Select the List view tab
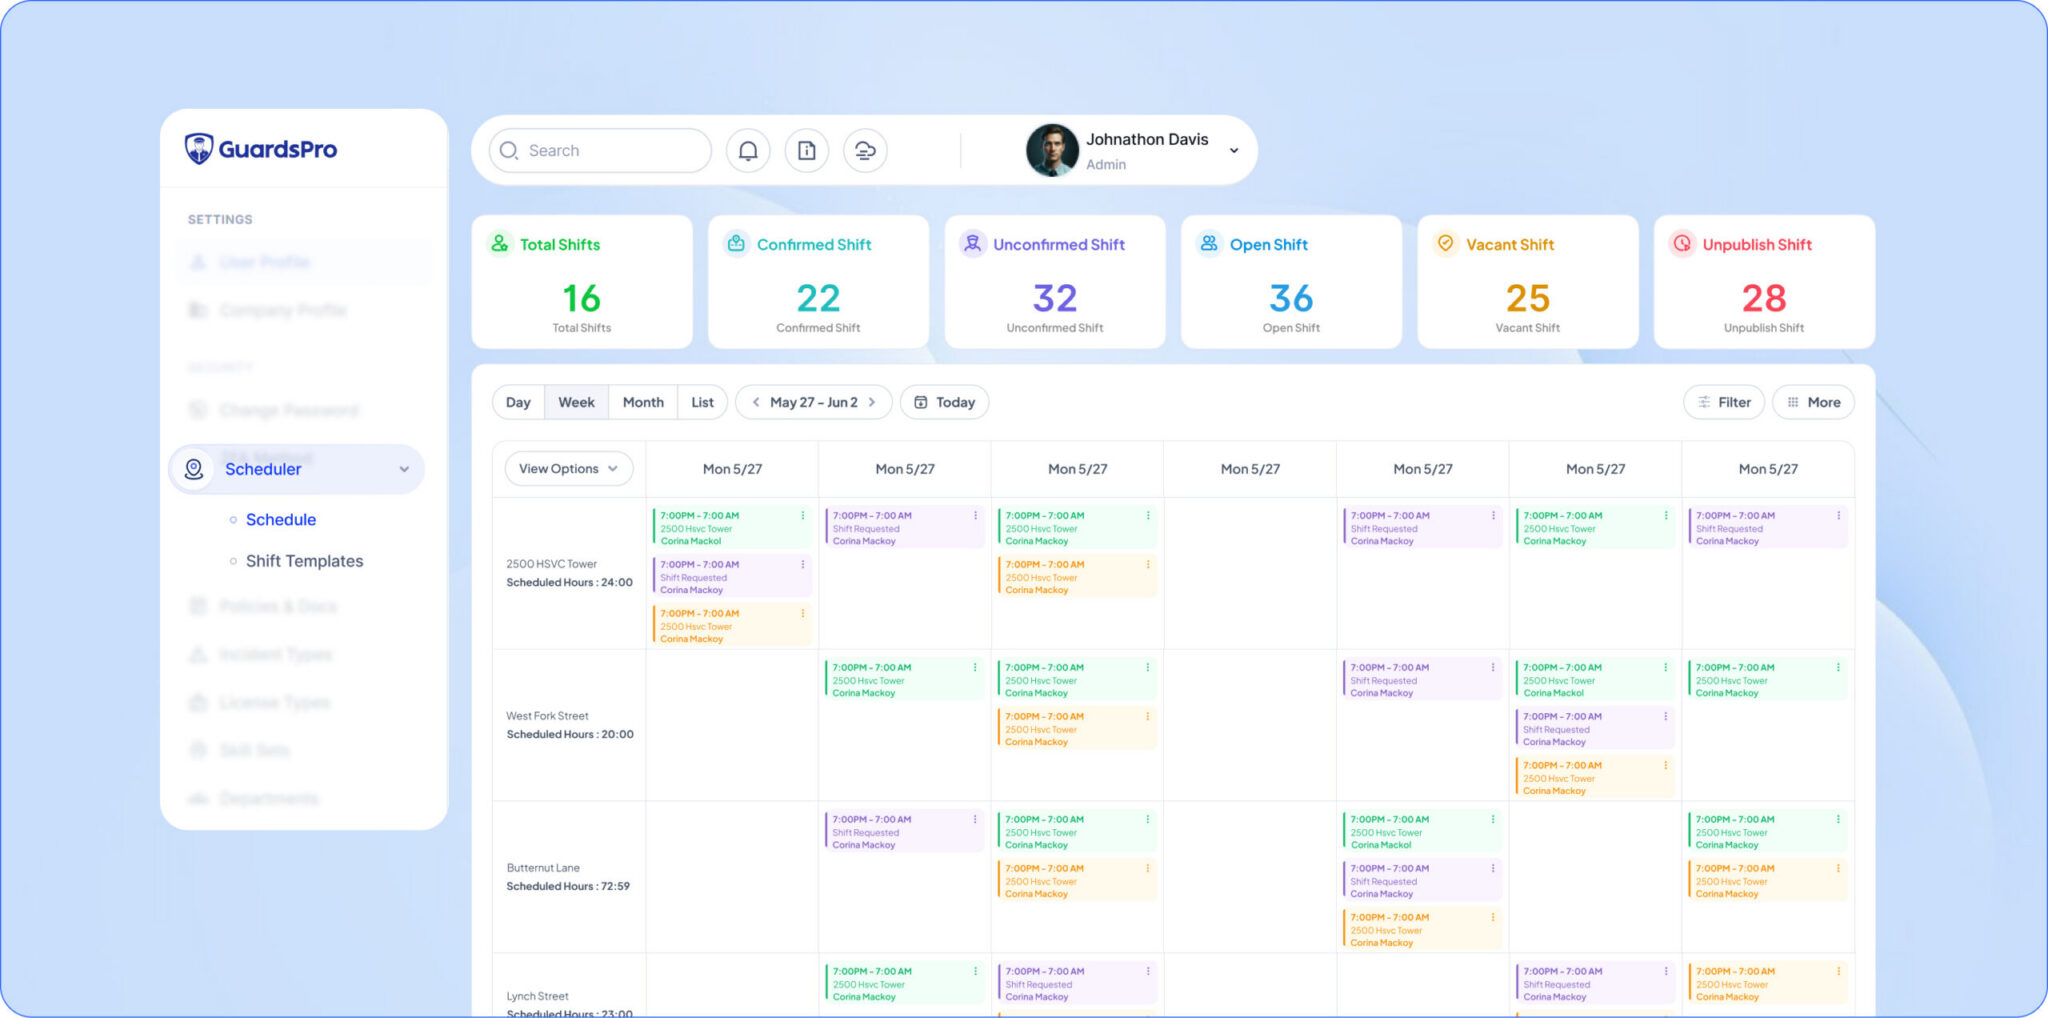 point(702,402)
